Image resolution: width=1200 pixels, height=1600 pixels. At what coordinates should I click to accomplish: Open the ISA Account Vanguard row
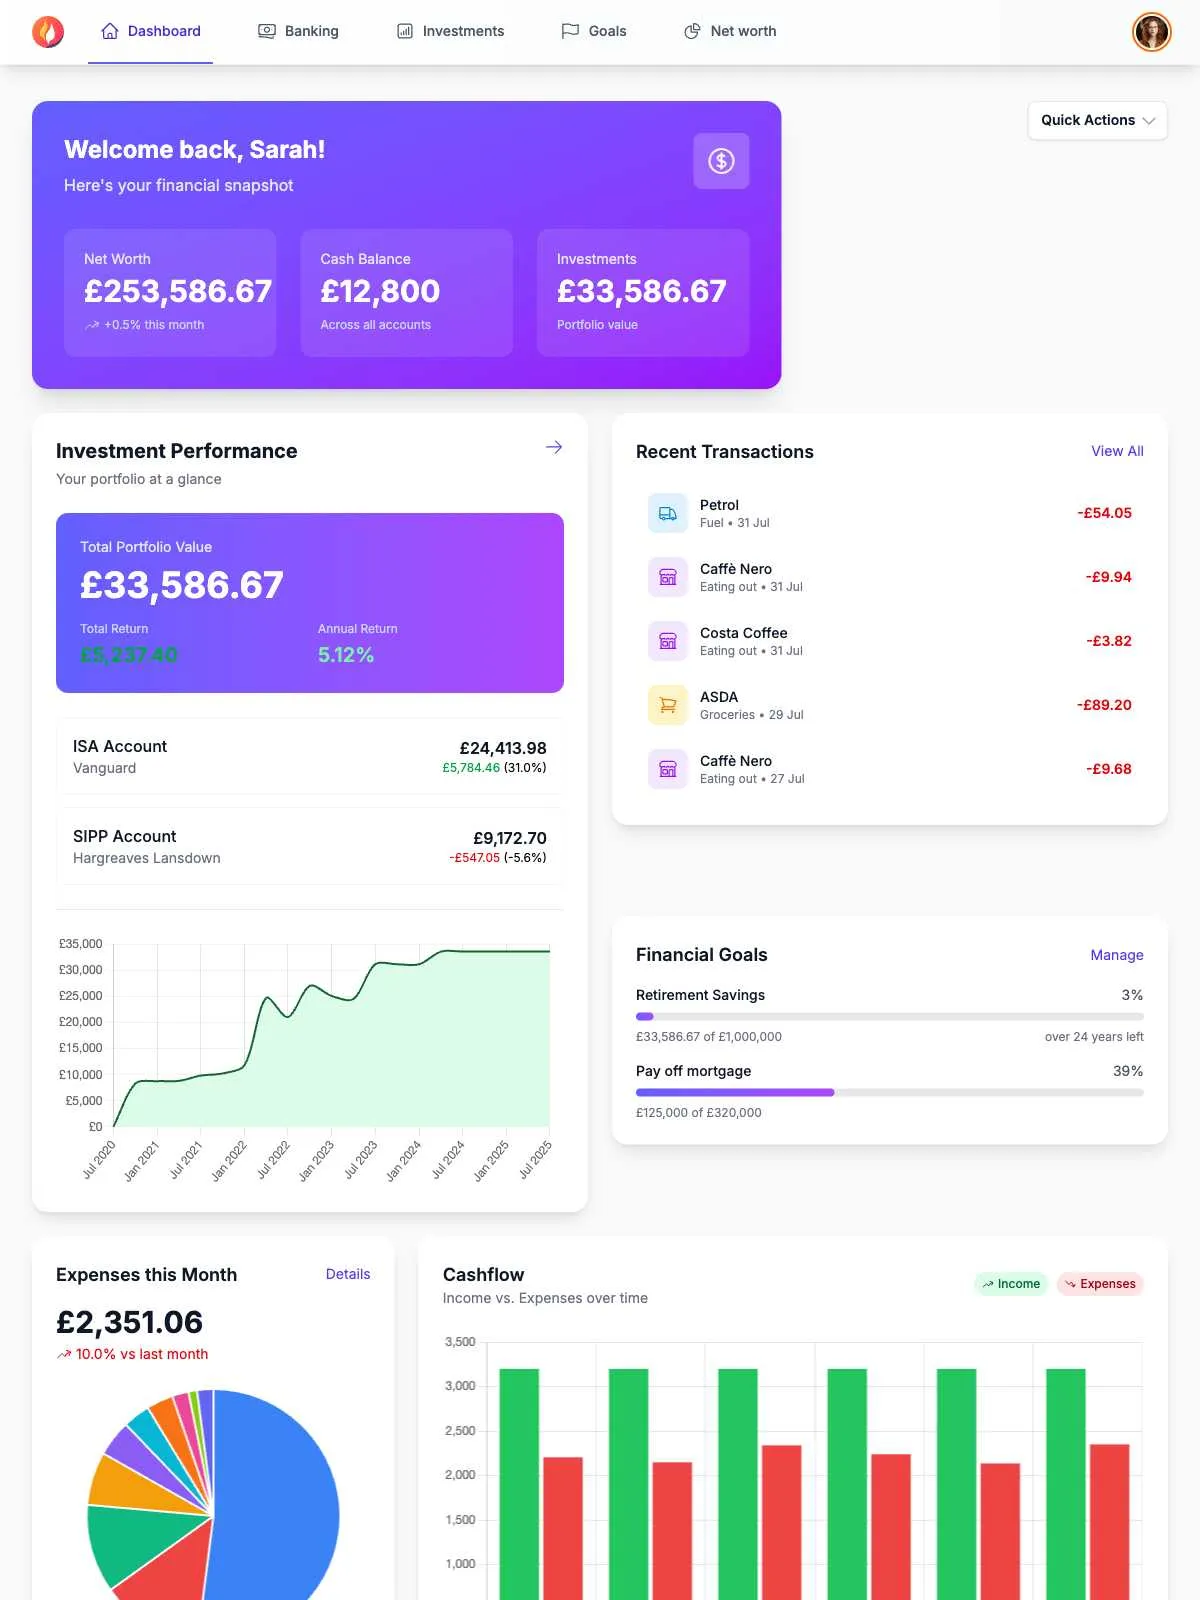310,757
